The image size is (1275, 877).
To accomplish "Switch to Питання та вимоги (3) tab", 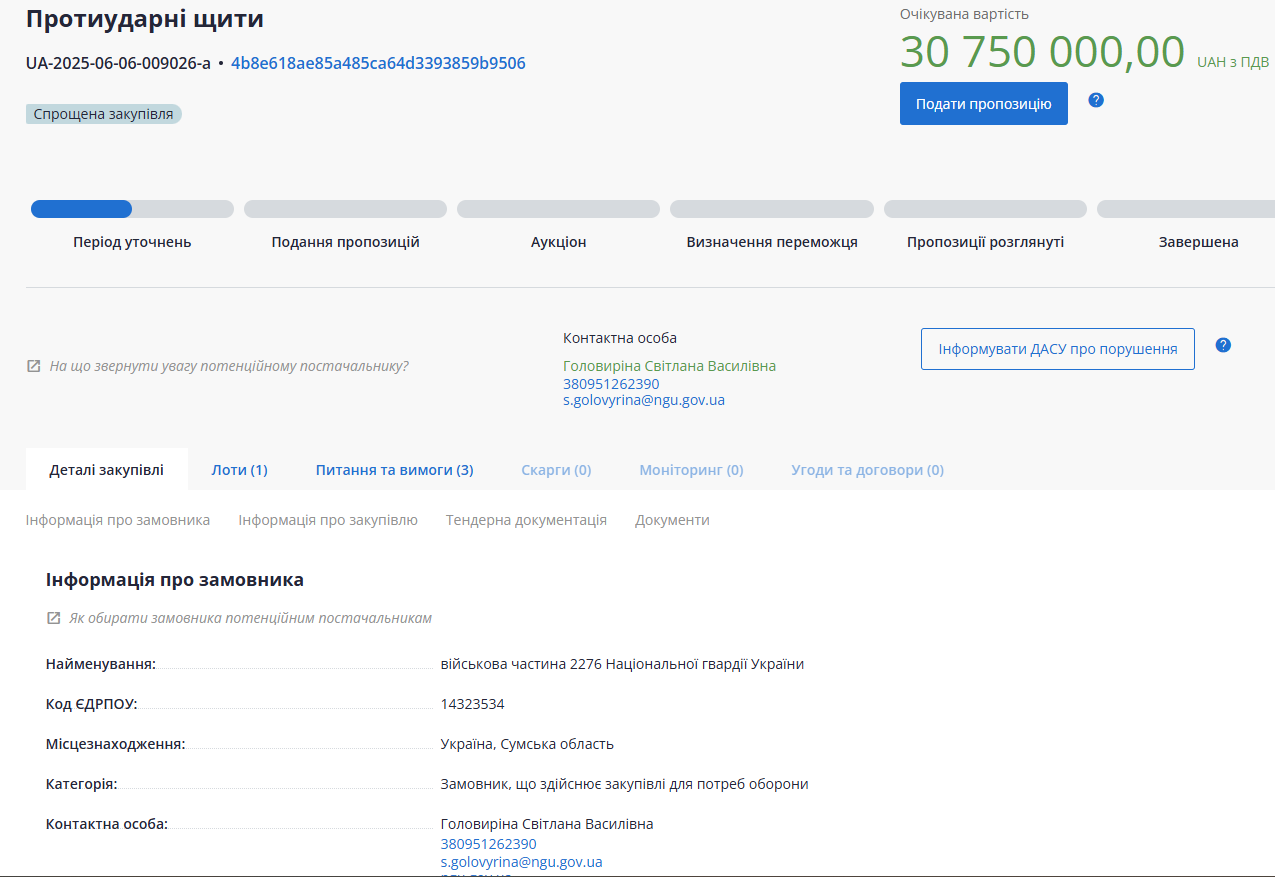I will tap(394, 470).
